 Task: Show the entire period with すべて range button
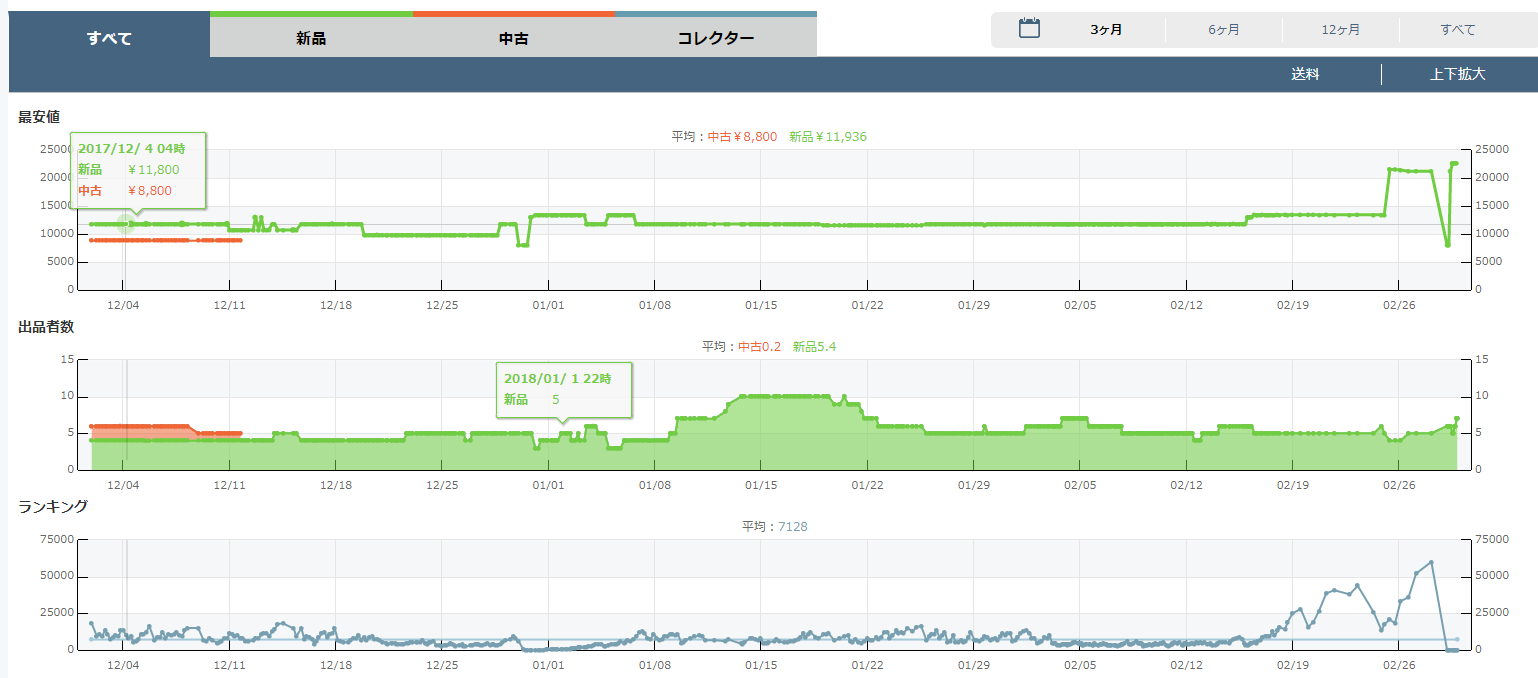point(1457,30)
